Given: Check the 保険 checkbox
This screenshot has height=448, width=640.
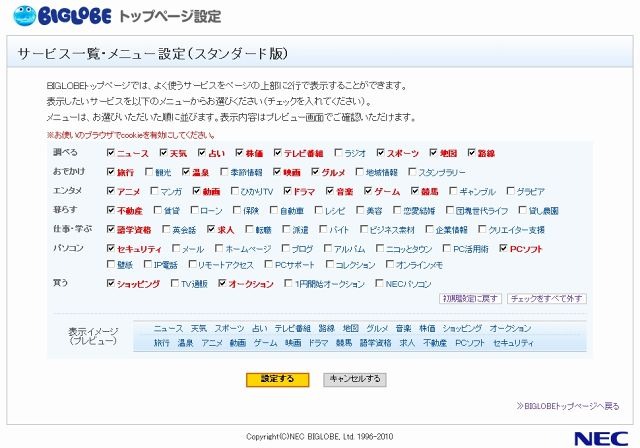Looking at the screenshot, I should click(237, 210).
